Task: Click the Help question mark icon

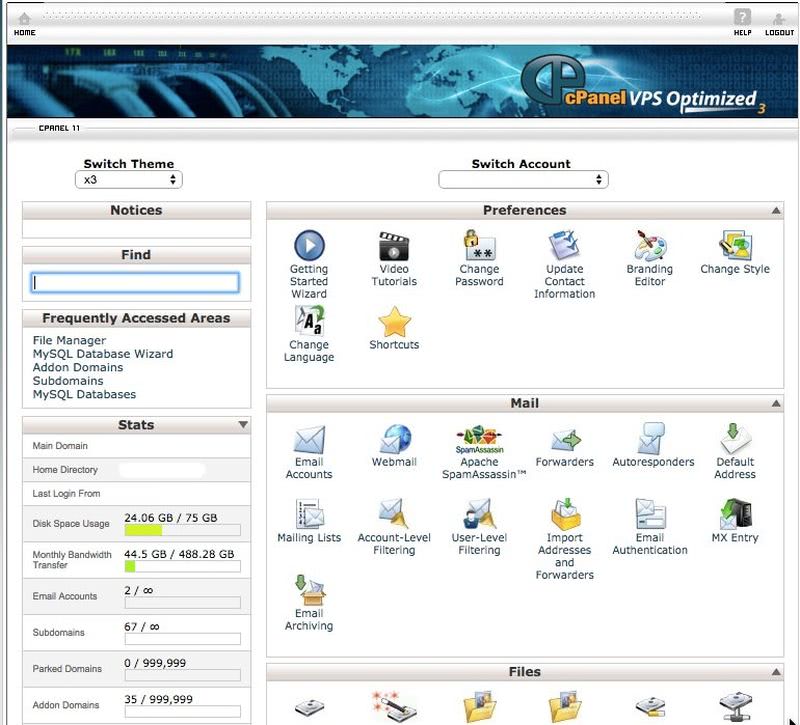Action: 742,17
